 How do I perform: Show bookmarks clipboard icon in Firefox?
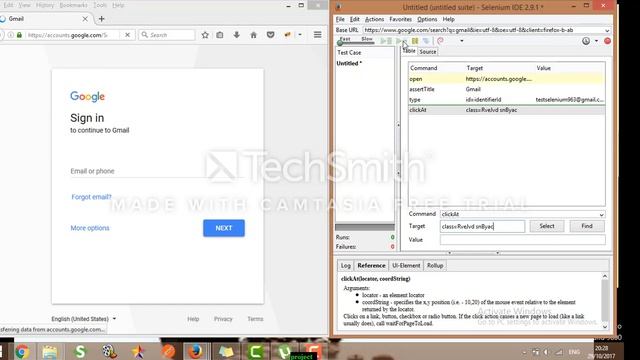(x=220, y=35)
